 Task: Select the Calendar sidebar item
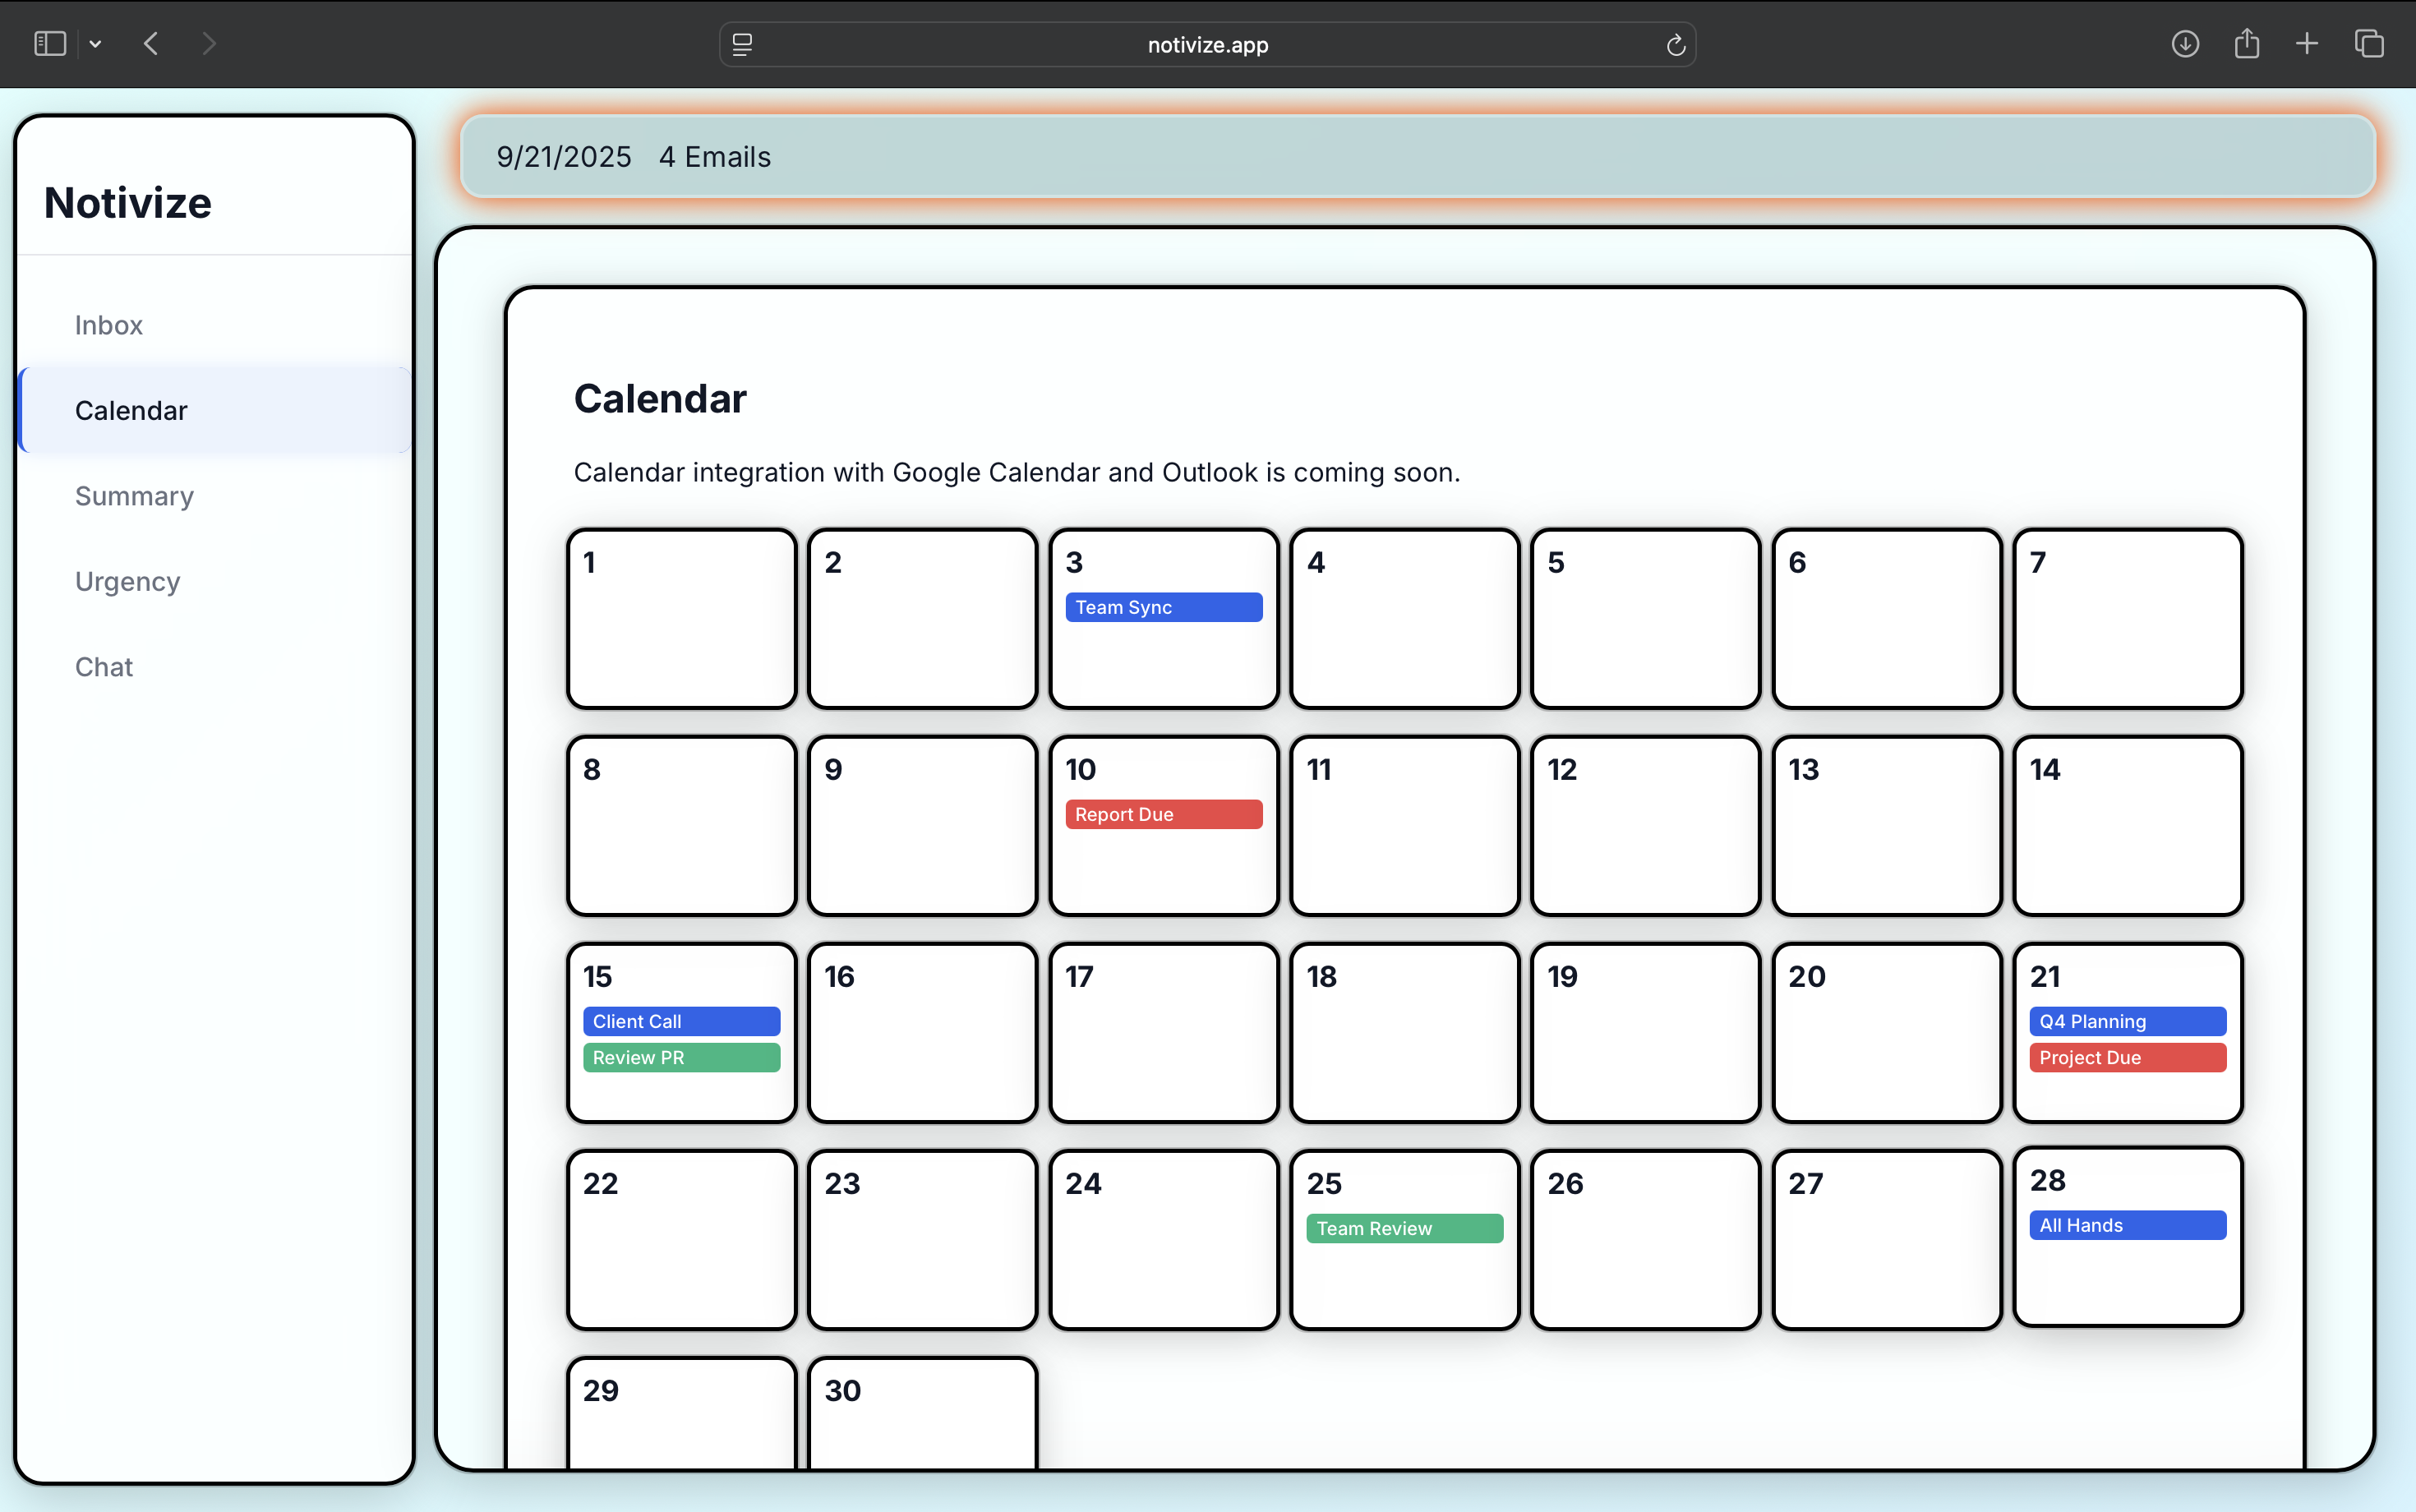tap(131, 410)
